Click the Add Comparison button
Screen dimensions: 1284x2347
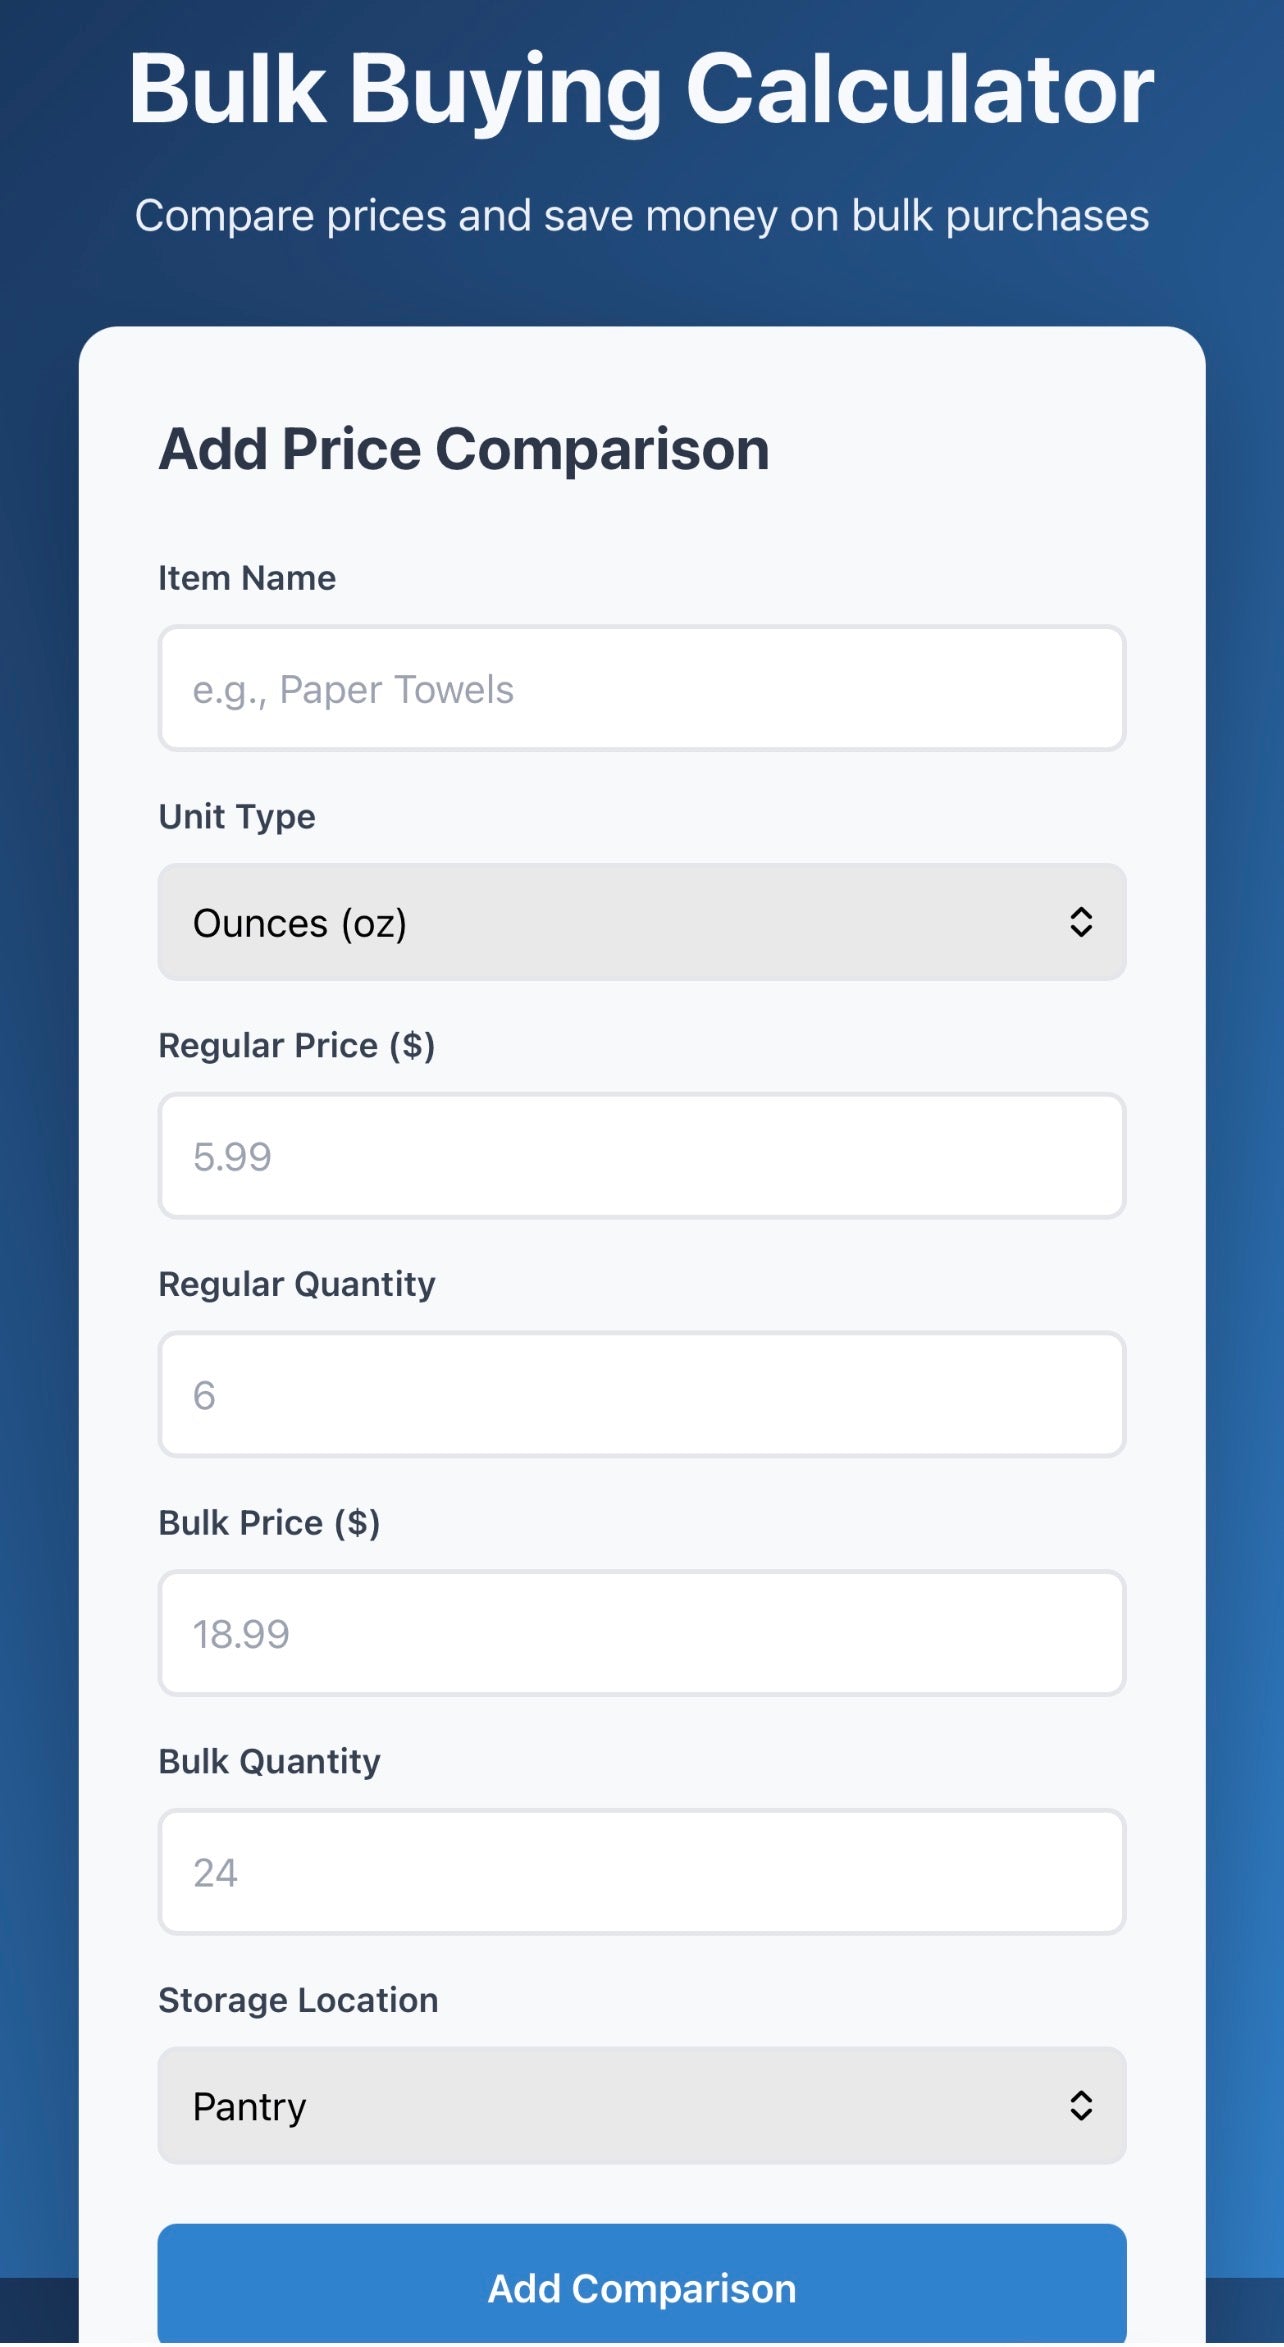click(x=642, y=2288)
